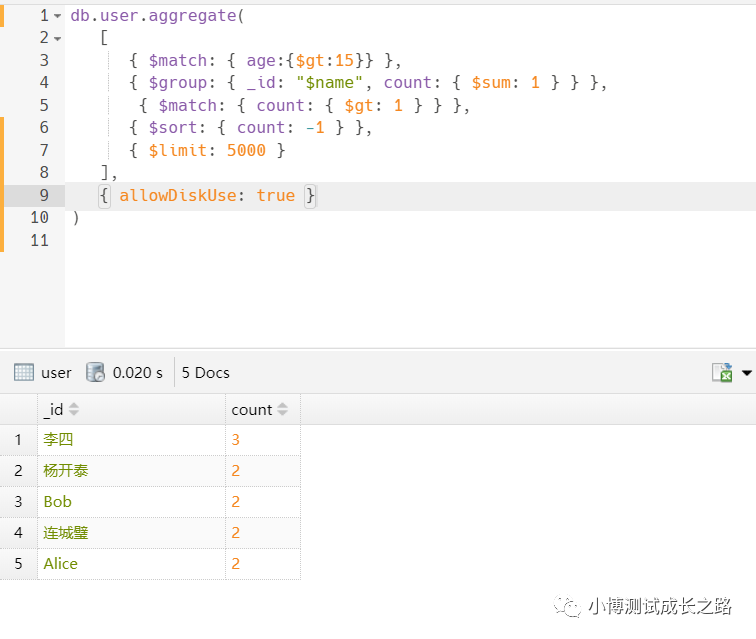Click the count value 3 cell

tap(236, 440)
